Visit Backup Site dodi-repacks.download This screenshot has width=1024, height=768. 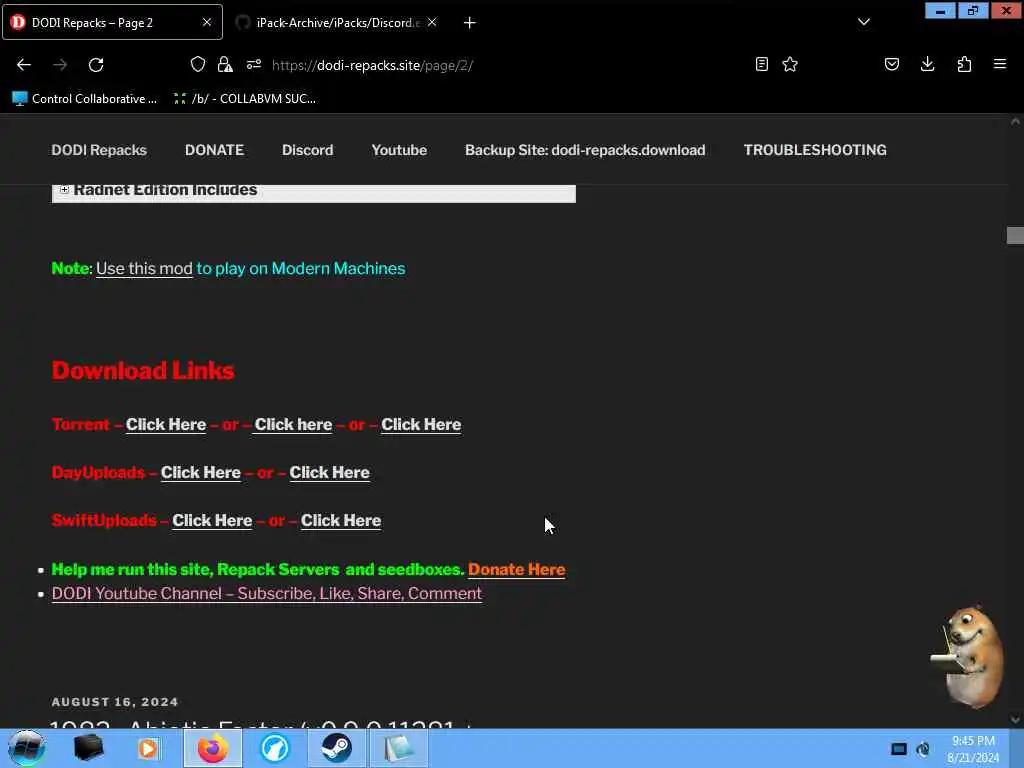coord(585,150)
